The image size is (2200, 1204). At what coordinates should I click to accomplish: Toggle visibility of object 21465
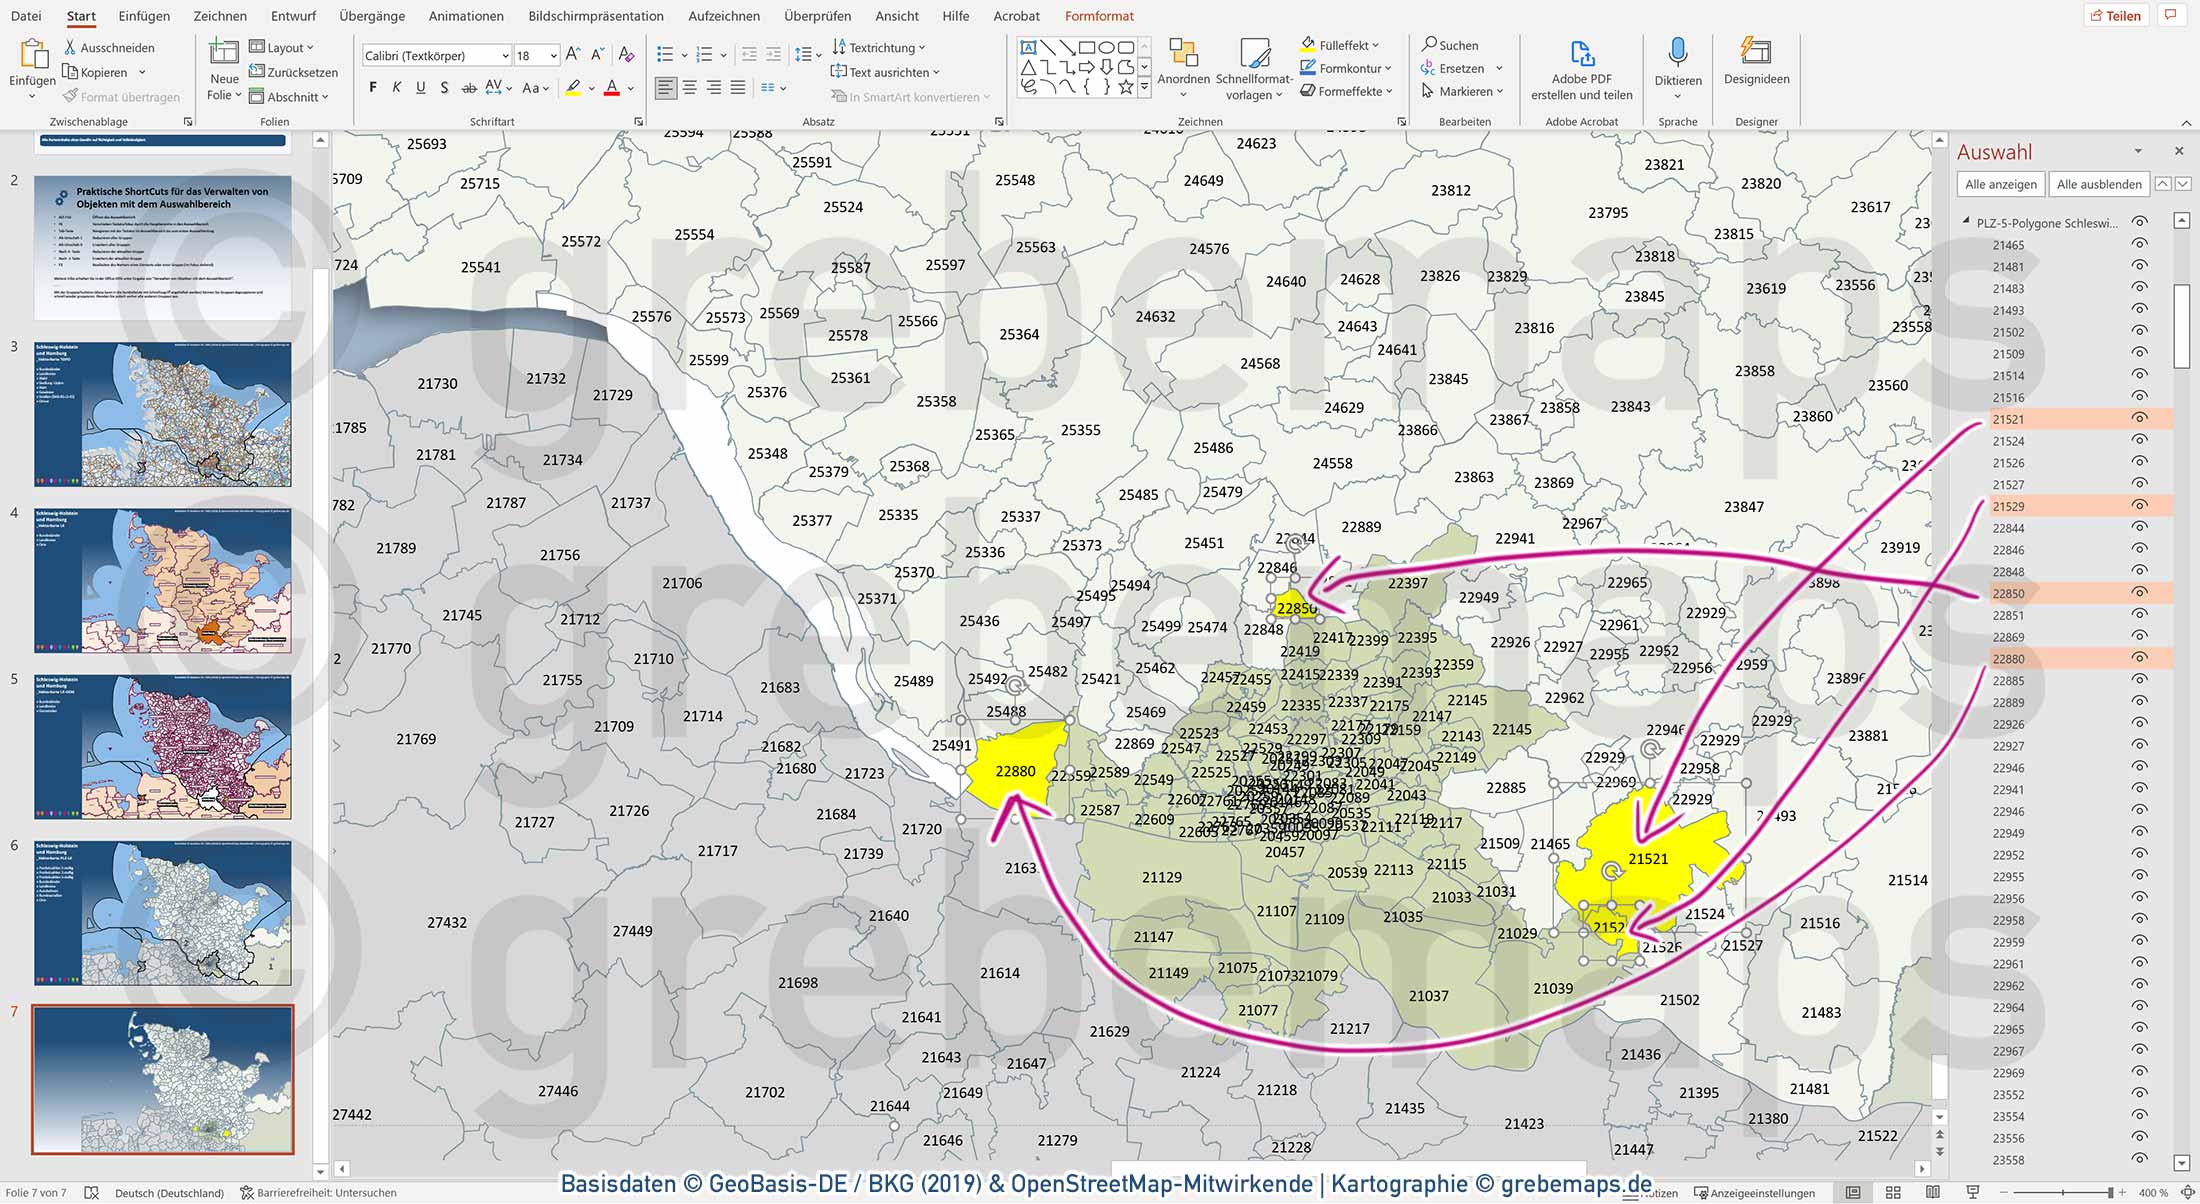tap(2139, 244)
